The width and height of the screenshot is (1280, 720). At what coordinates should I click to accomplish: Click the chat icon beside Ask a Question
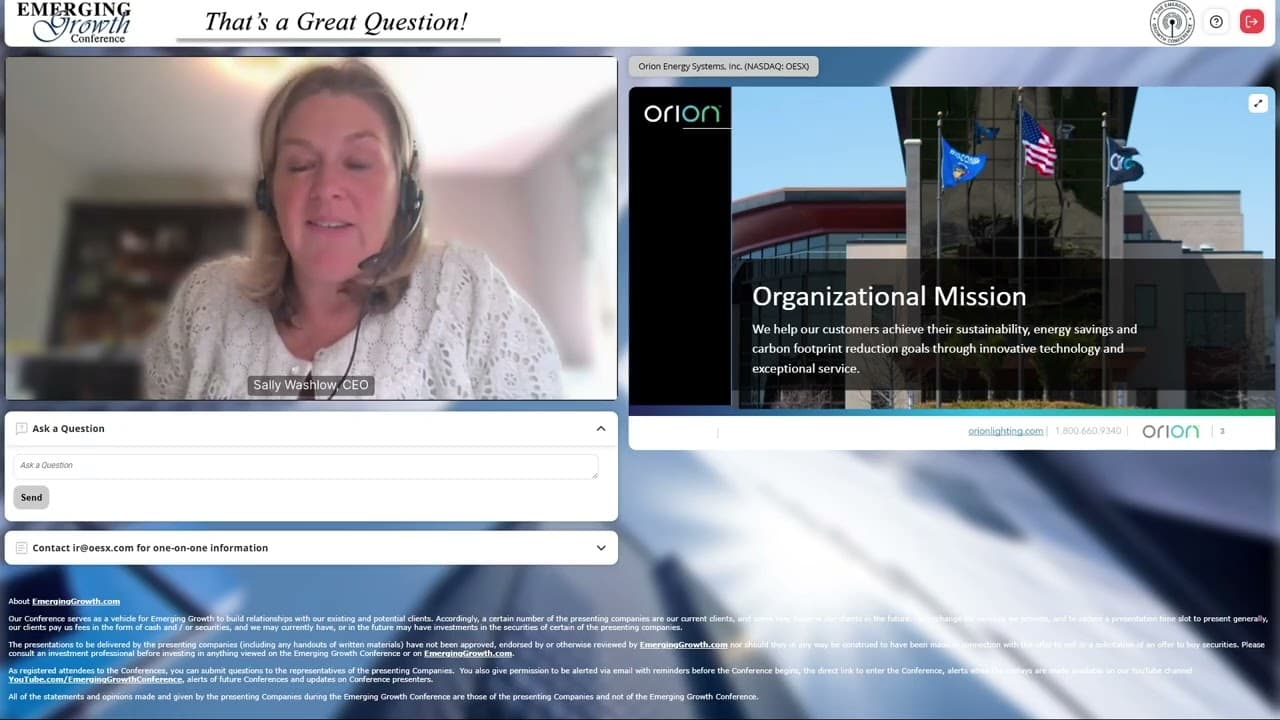pyautogui.click(x=22, y=429)
